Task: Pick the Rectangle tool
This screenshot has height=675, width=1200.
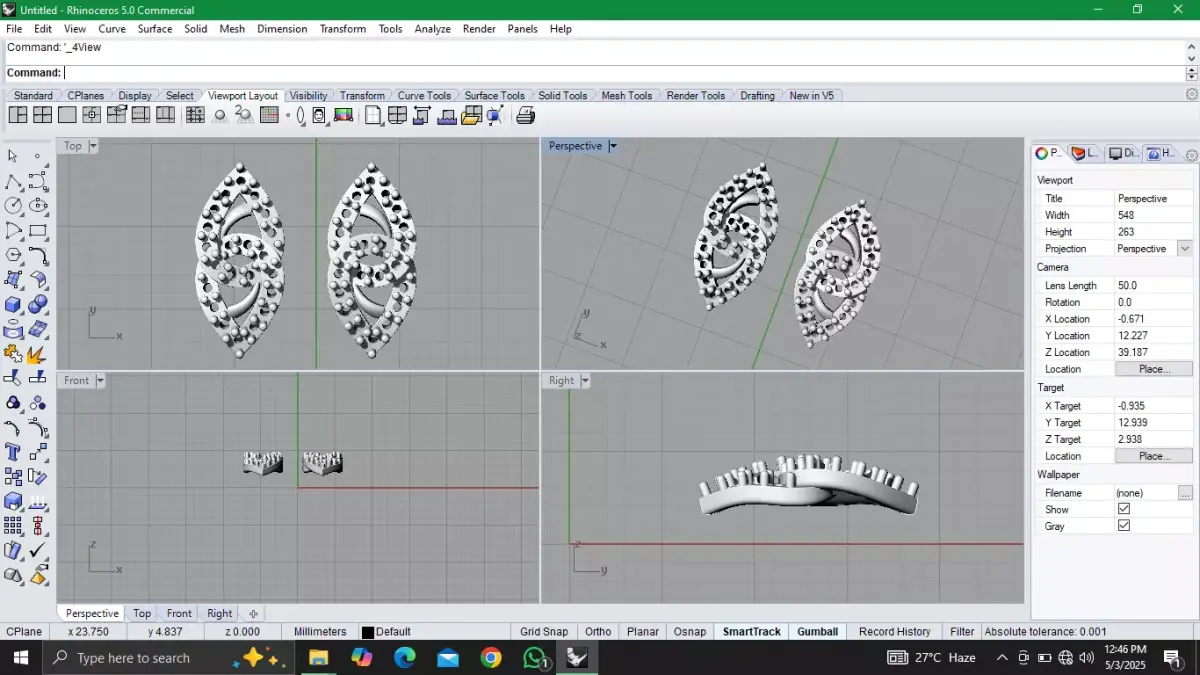Action: coord(38,230)
